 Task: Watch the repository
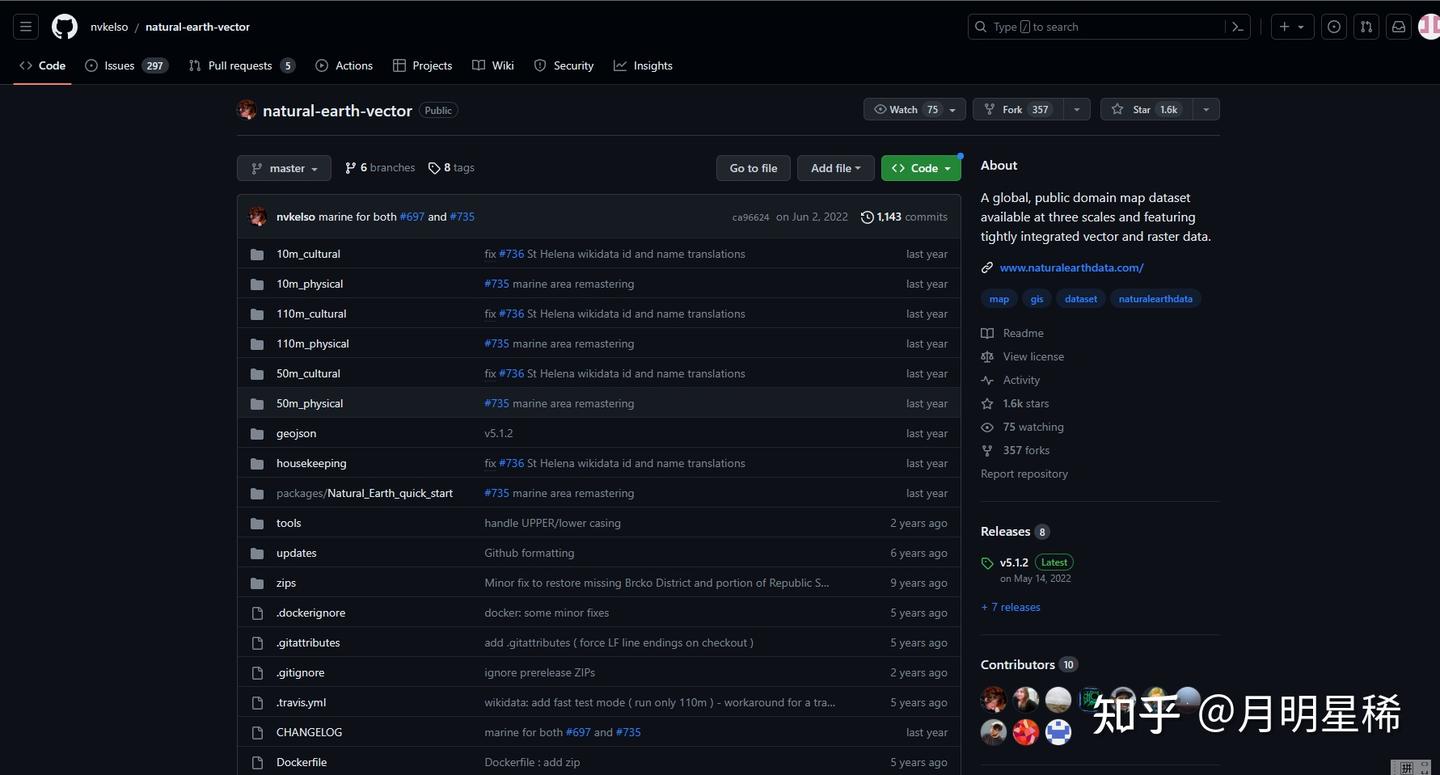[x=916, y=109]
